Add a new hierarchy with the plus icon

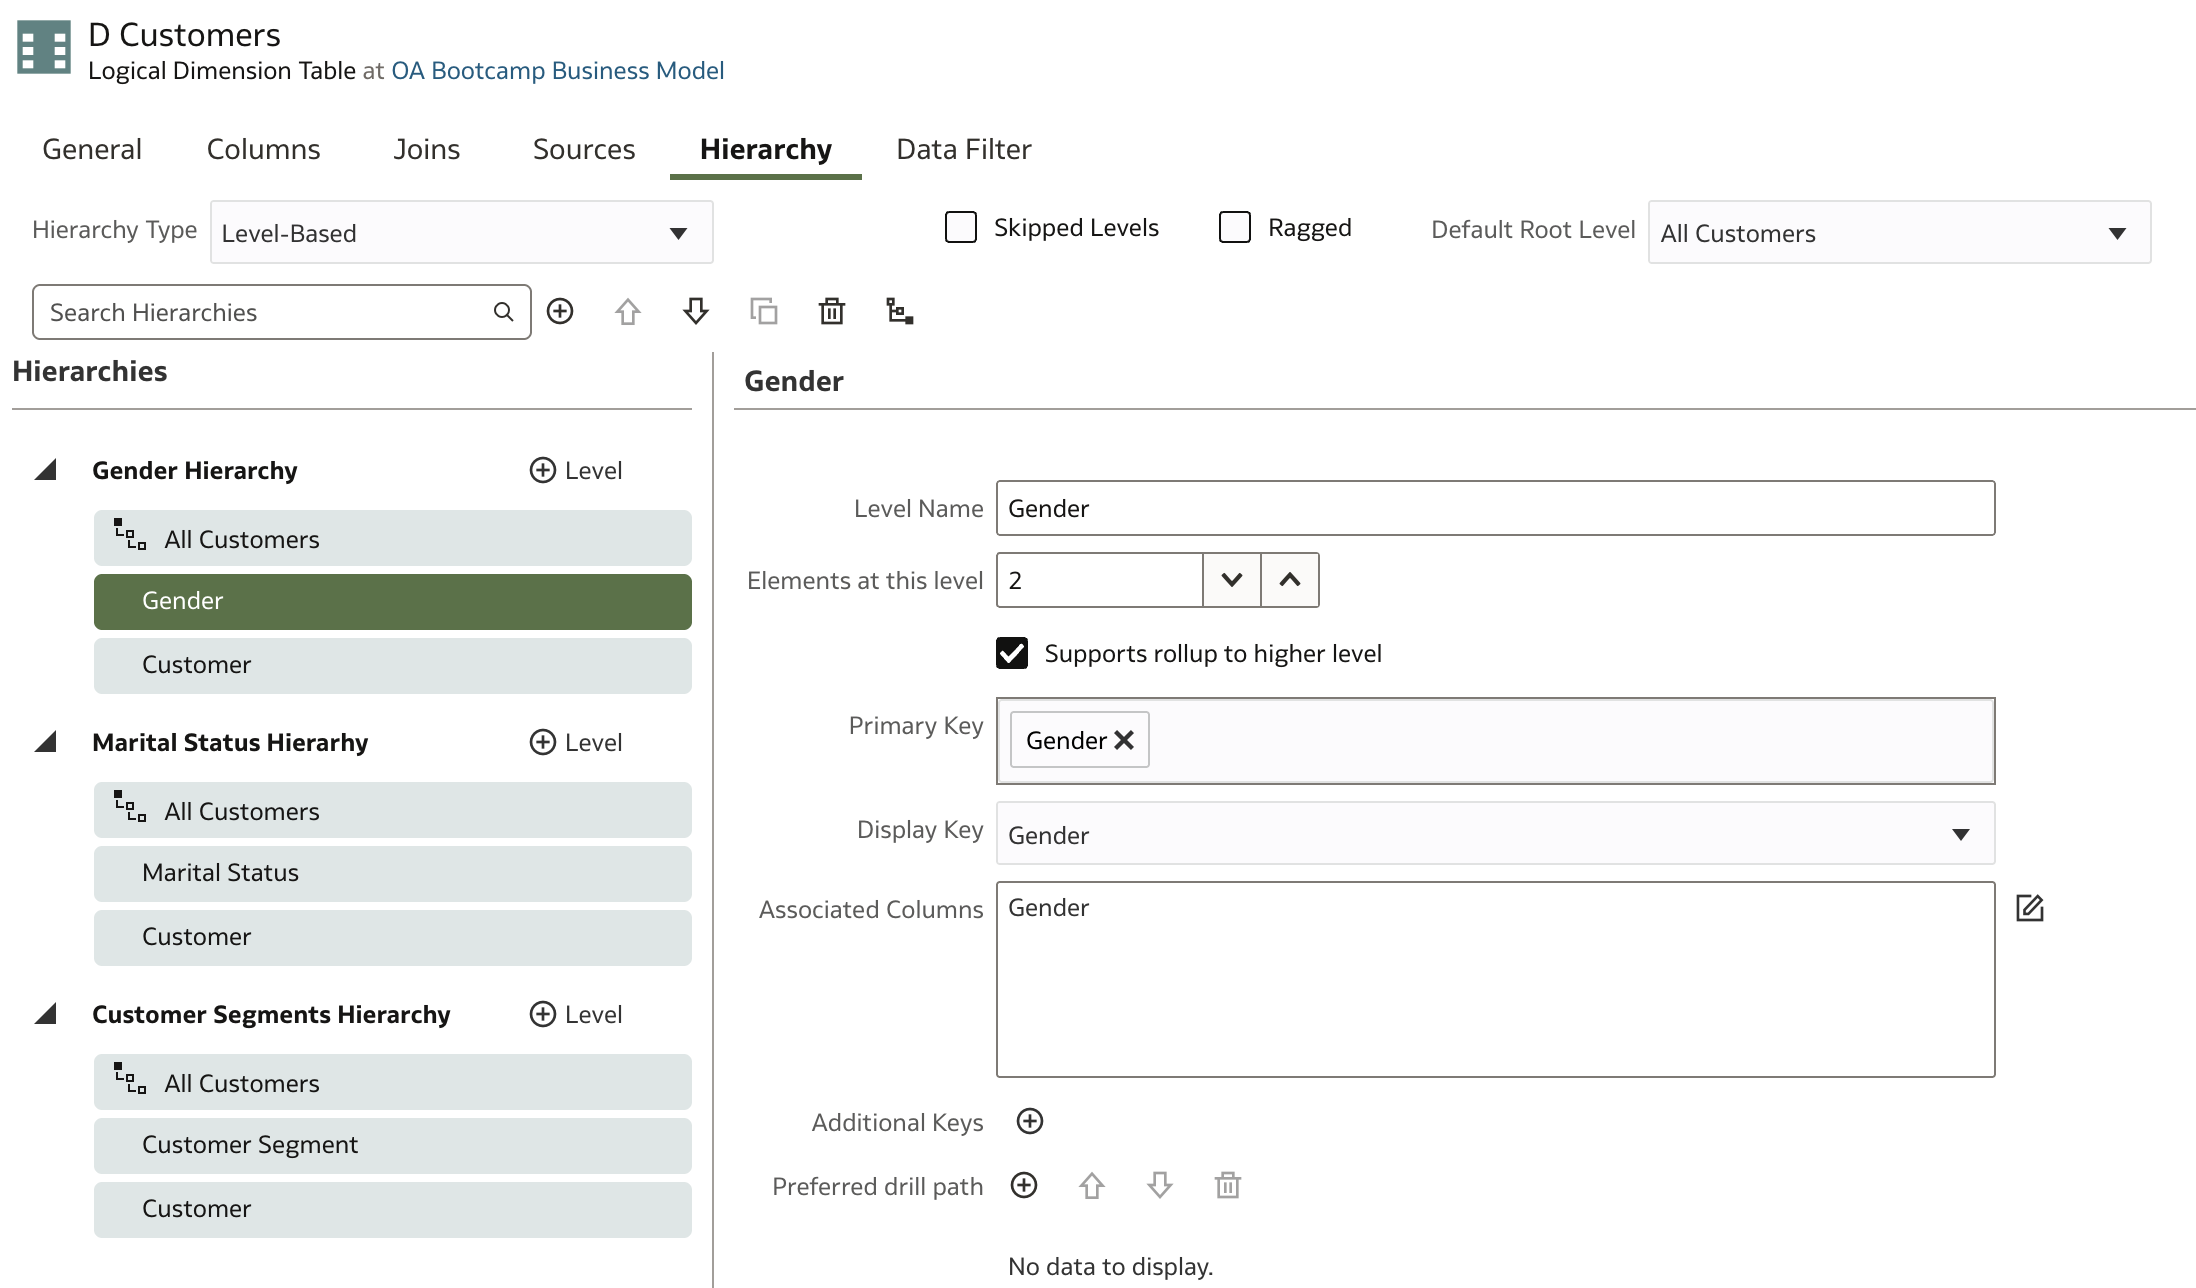[560, 311]
